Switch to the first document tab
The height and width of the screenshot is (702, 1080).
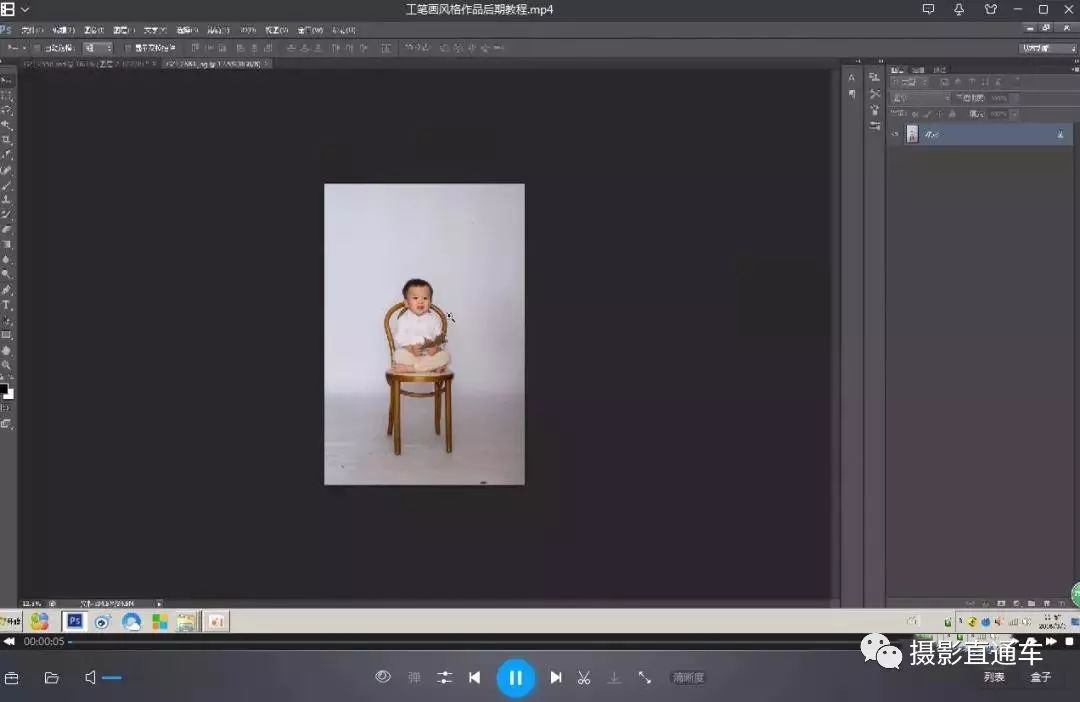coord(90,64)
